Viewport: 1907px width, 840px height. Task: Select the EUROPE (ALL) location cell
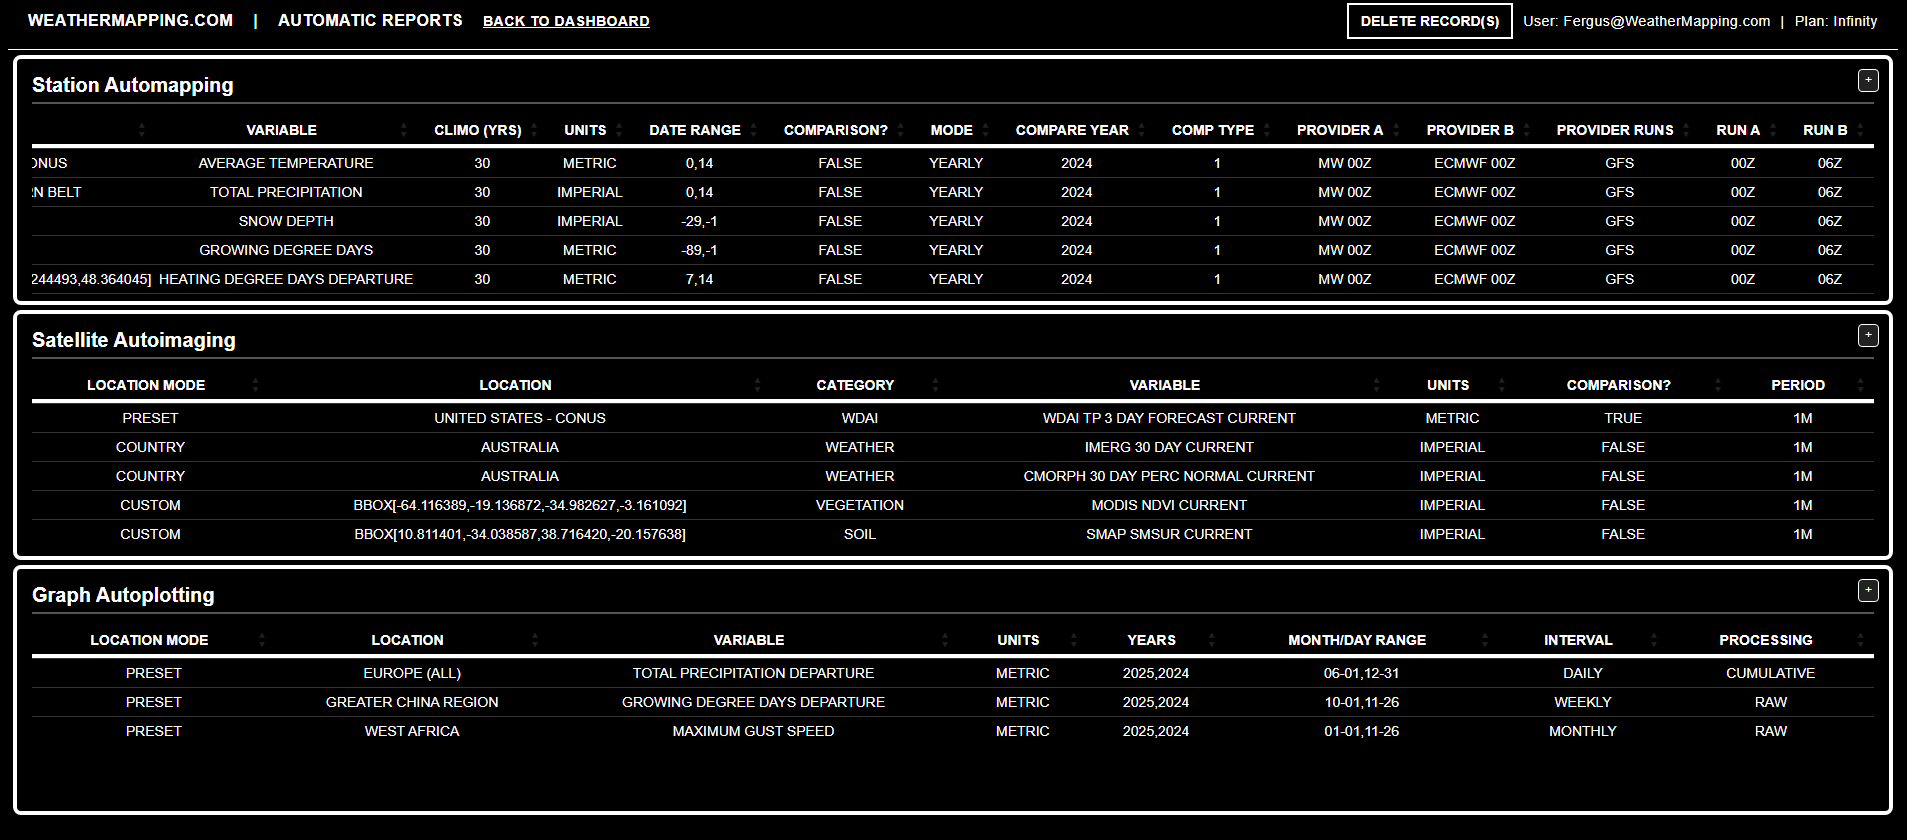[412, 673]
